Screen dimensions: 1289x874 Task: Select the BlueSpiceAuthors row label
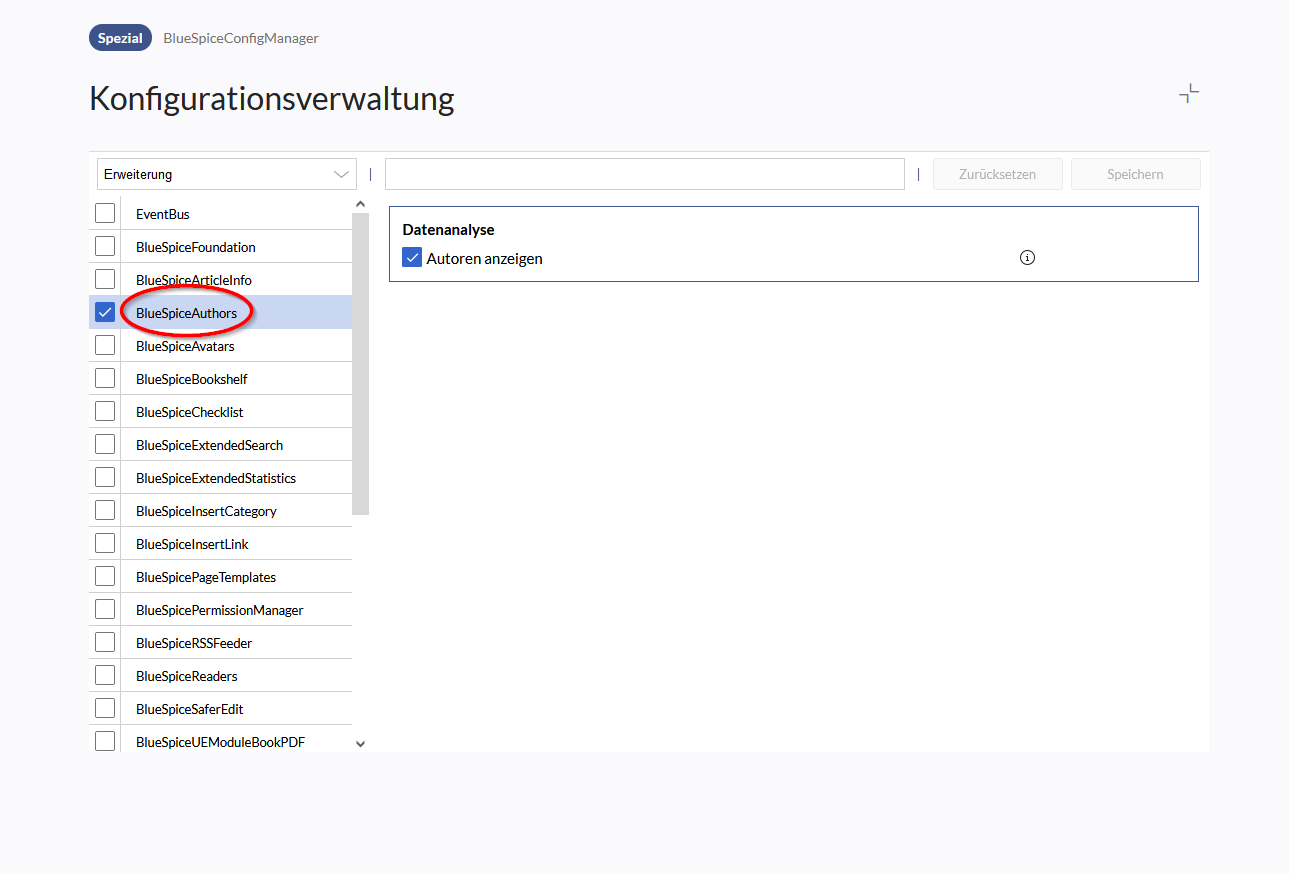(187, 313)
